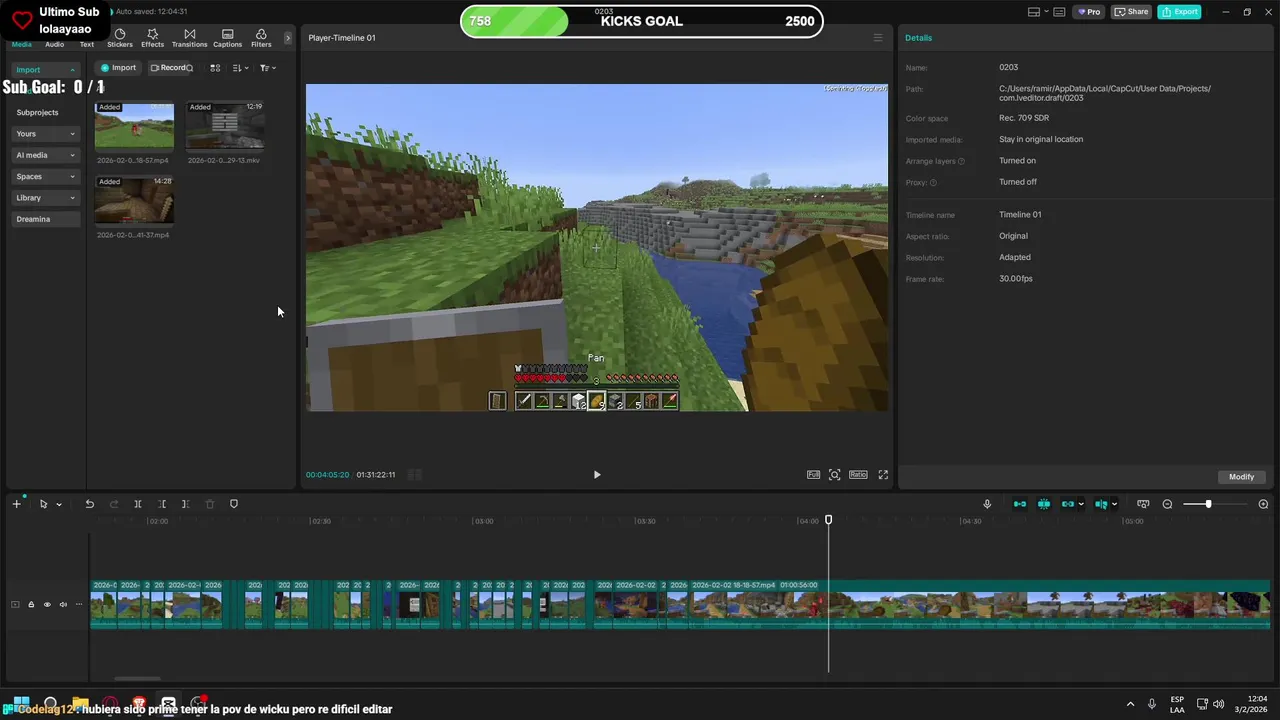Viewport: 1280px width, 720px height.
Task: Click the Ratio button in player
Action: tap(858, 475)
